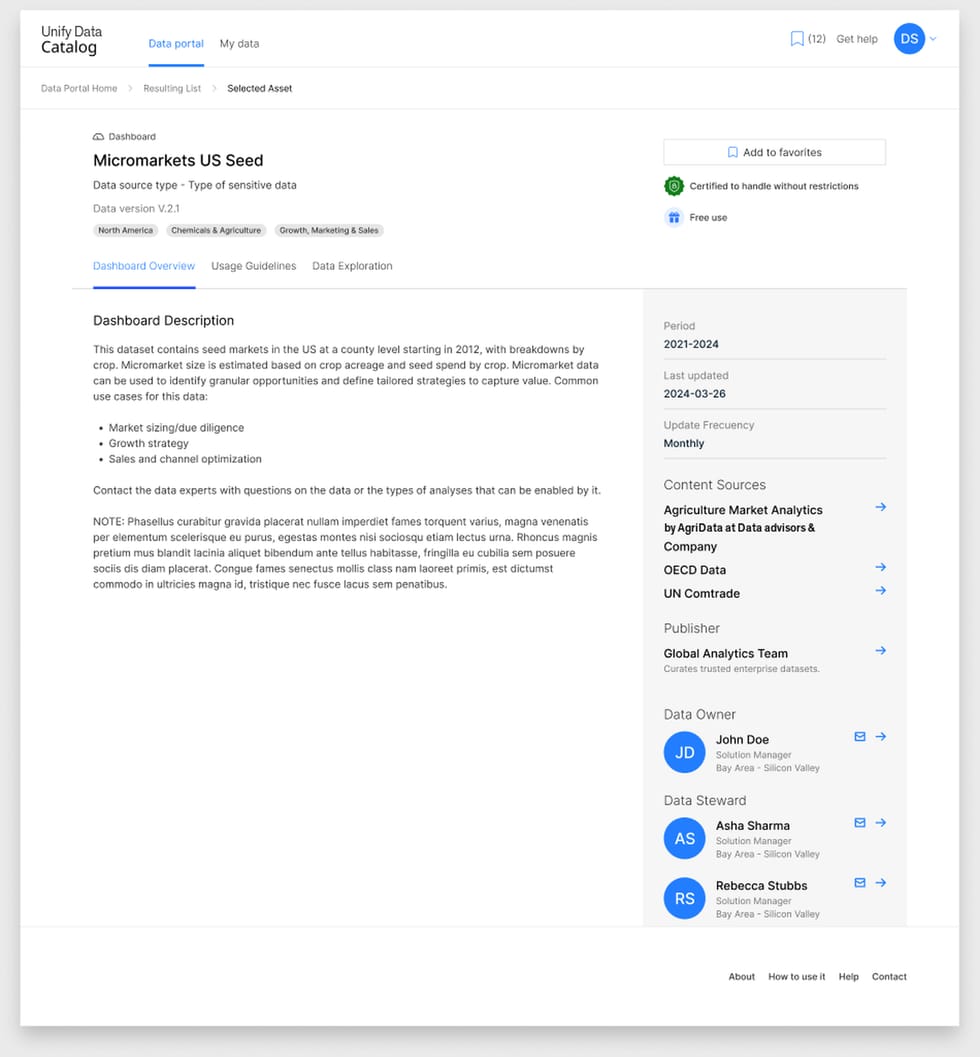Screen dimensions: 980x1057
Task: Click the Micromarkets US Seed title
Action: coord(178,160)
